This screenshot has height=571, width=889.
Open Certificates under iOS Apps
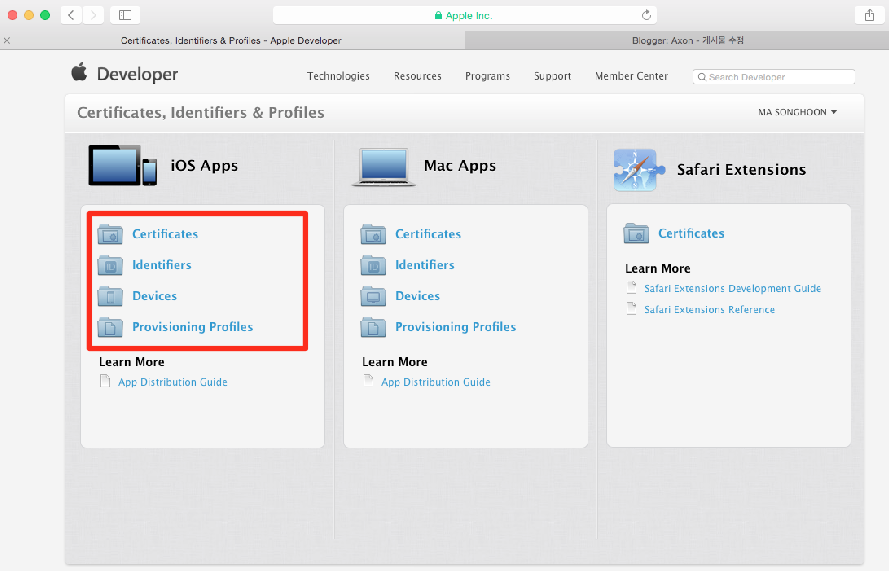point(165,234)
